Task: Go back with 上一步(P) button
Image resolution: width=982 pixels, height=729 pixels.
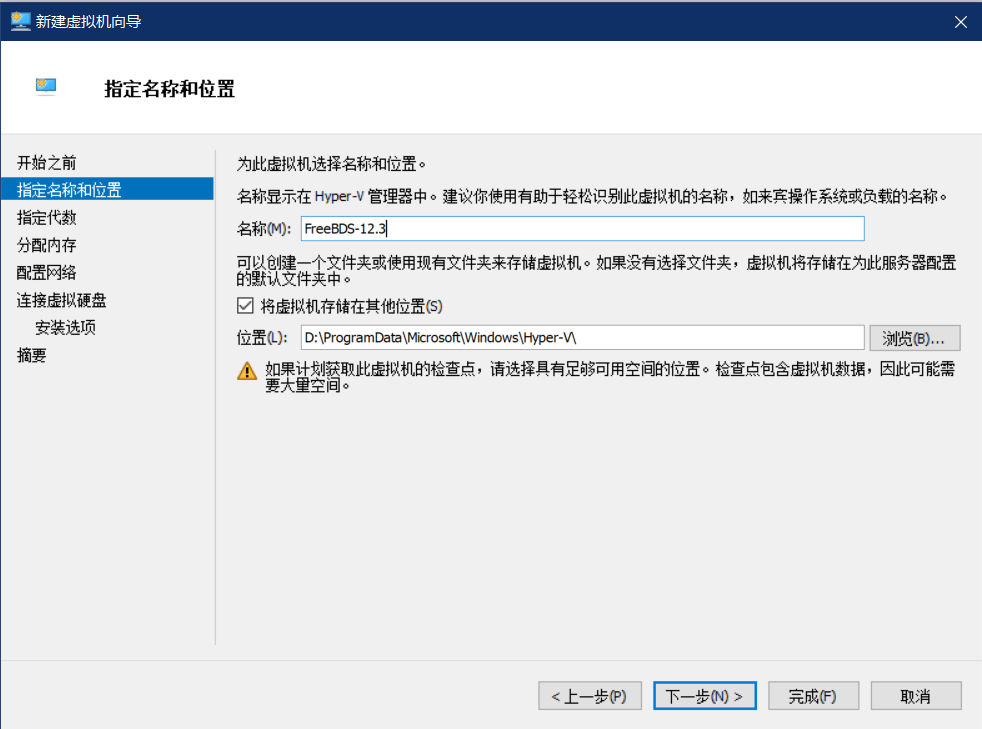Action: coord(590,696)
